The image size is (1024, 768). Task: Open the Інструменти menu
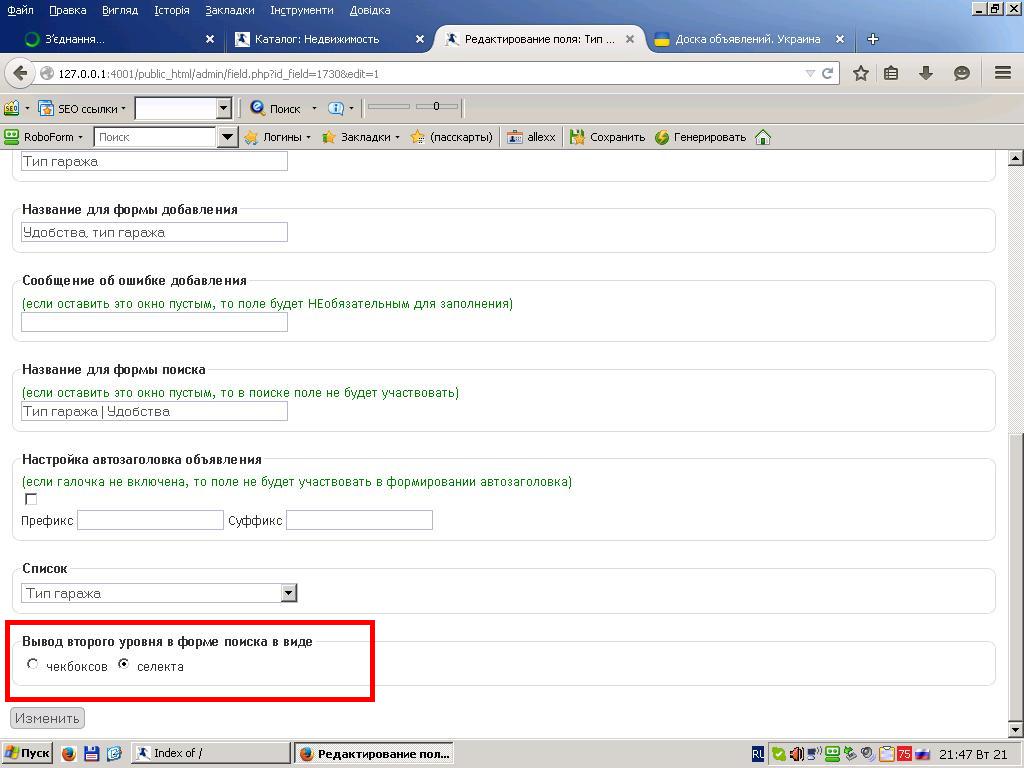click(302, 10)
